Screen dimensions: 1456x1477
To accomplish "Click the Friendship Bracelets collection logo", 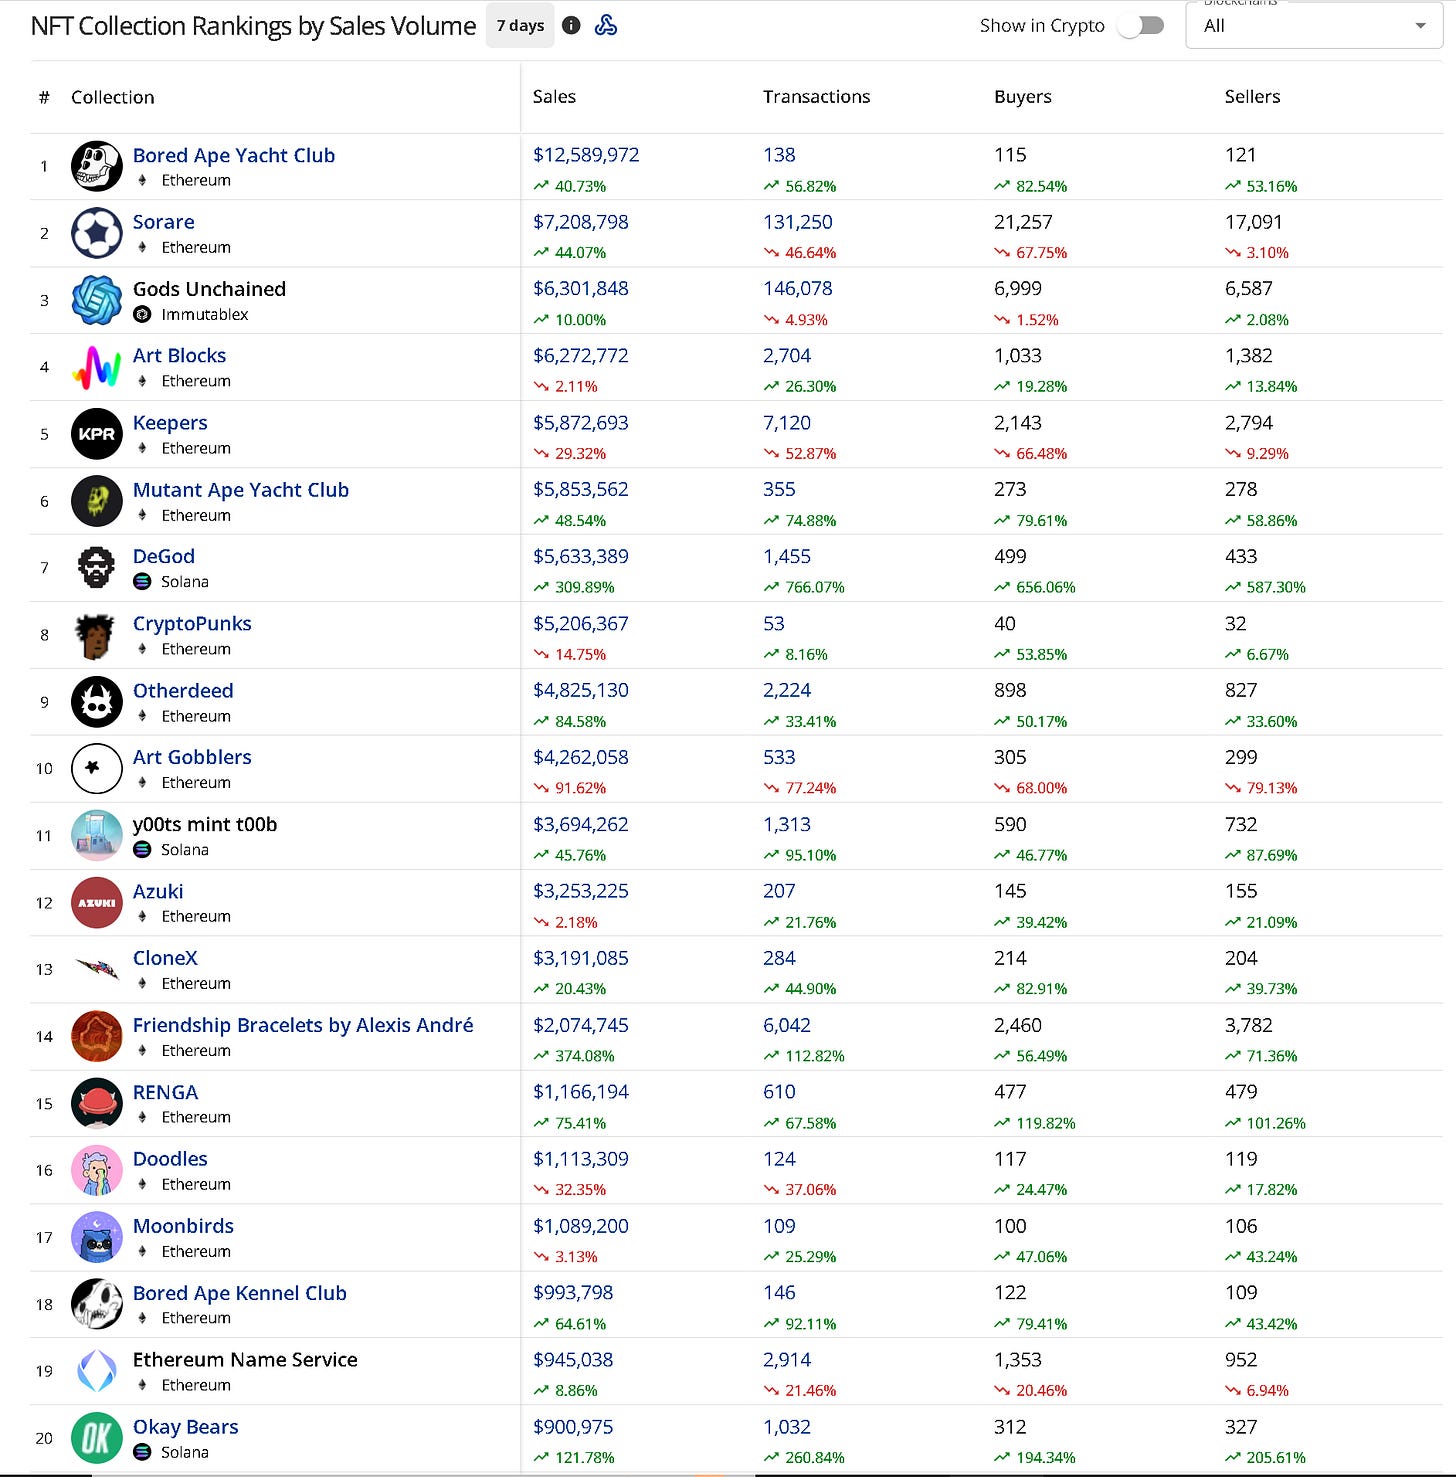I will point(97,1036).
